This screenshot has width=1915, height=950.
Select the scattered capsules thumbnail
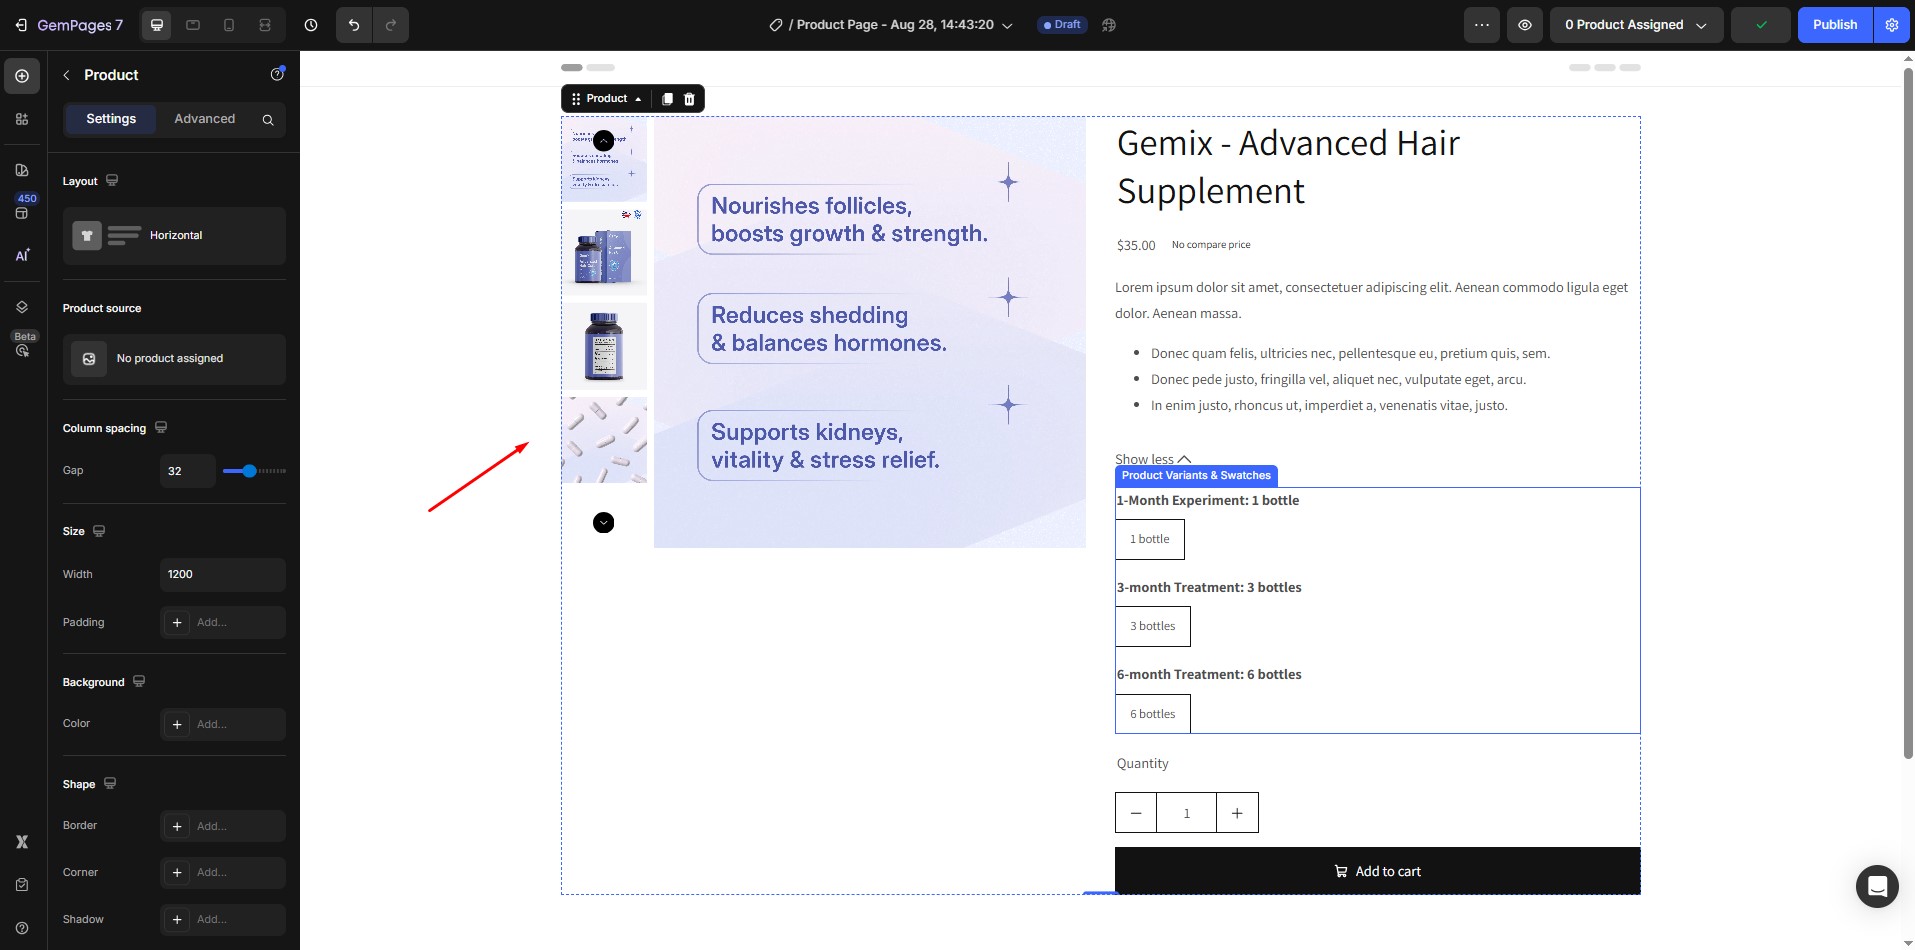coord(604,440)
